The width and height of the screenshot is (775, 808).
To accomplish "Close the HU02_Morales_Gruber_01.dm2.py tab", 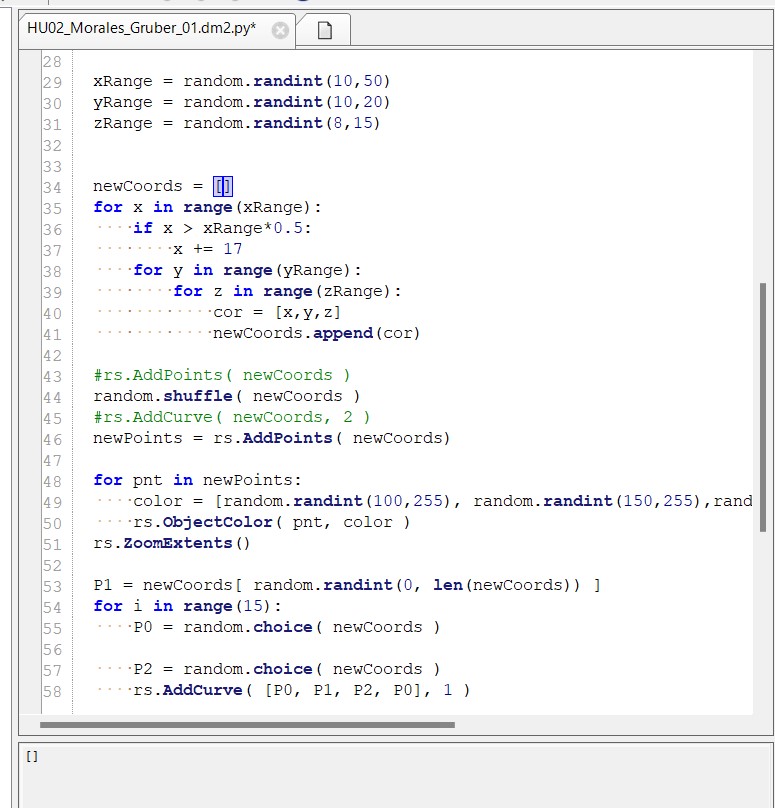I will (x=280, y=31).
